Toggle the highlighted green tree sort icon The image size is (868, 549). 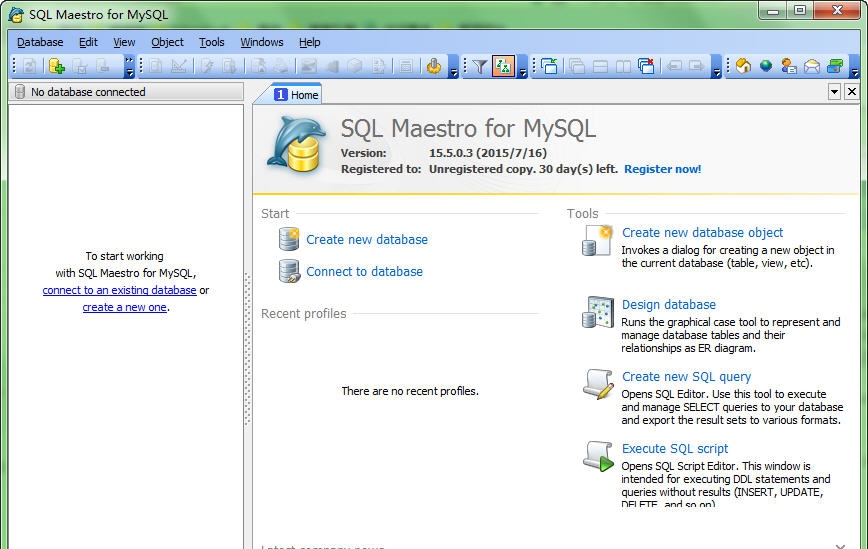(503, 66)
